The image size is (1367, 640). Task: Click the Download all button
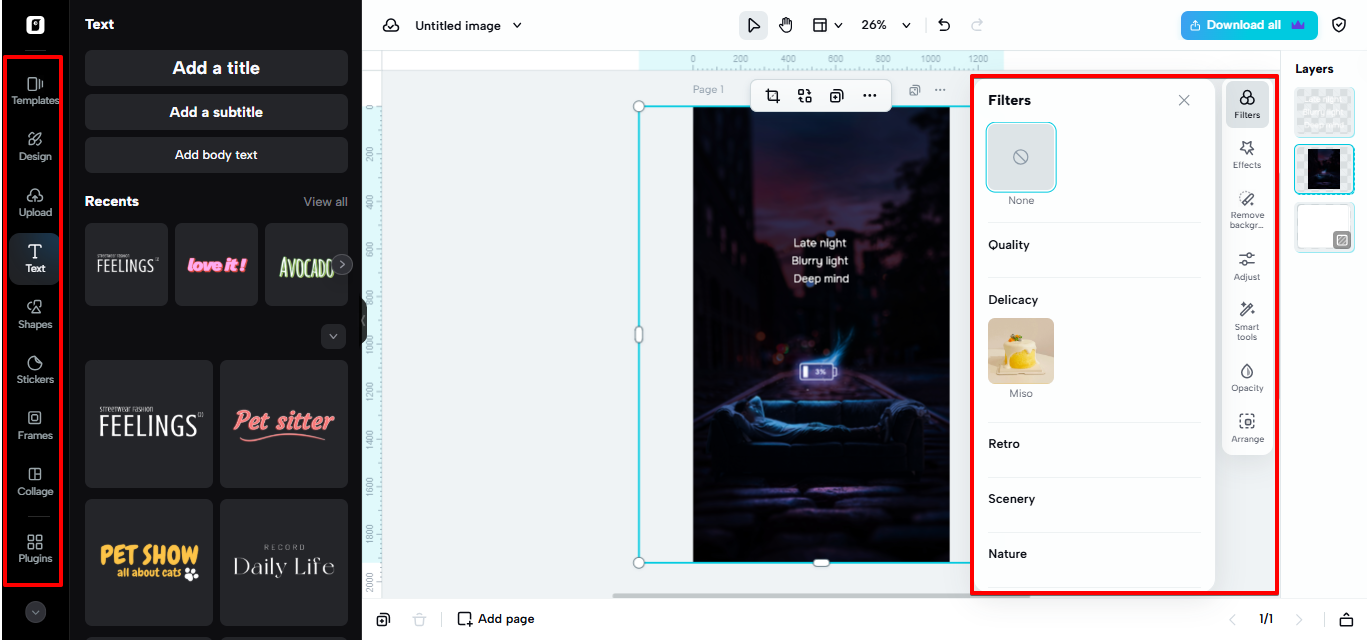1248,25
